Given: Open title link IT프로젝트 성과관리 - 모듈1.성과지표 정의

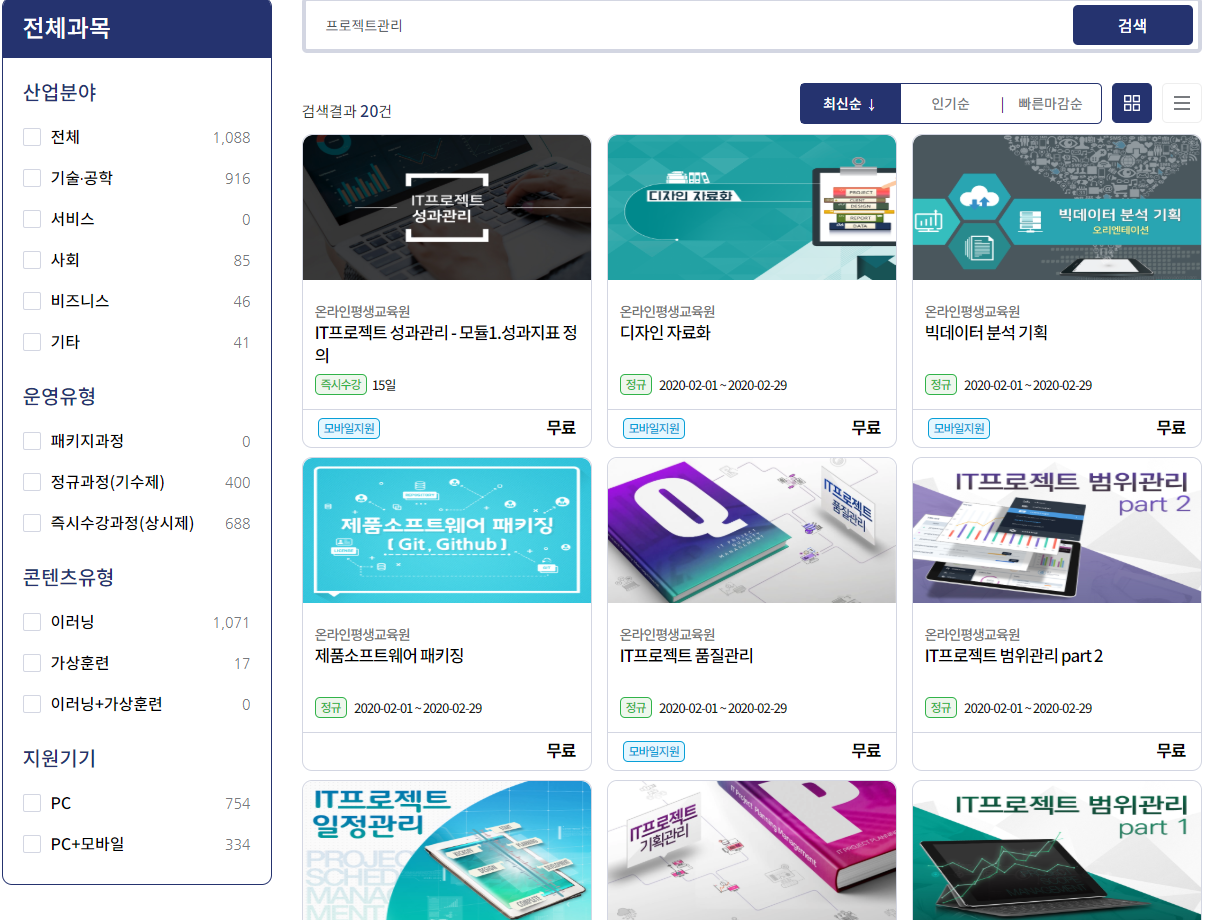Looking at the screenshot, I should [x=446, y=344].
